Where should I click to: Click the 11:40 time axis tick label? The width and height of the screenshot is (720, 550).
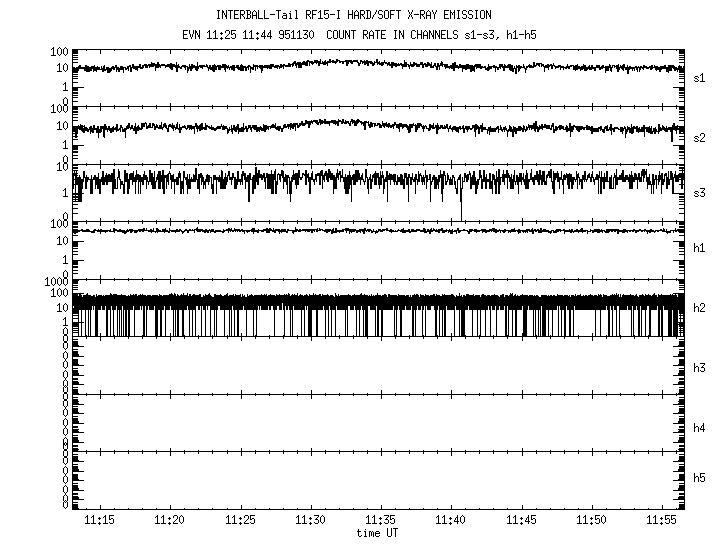pos(451,521)
